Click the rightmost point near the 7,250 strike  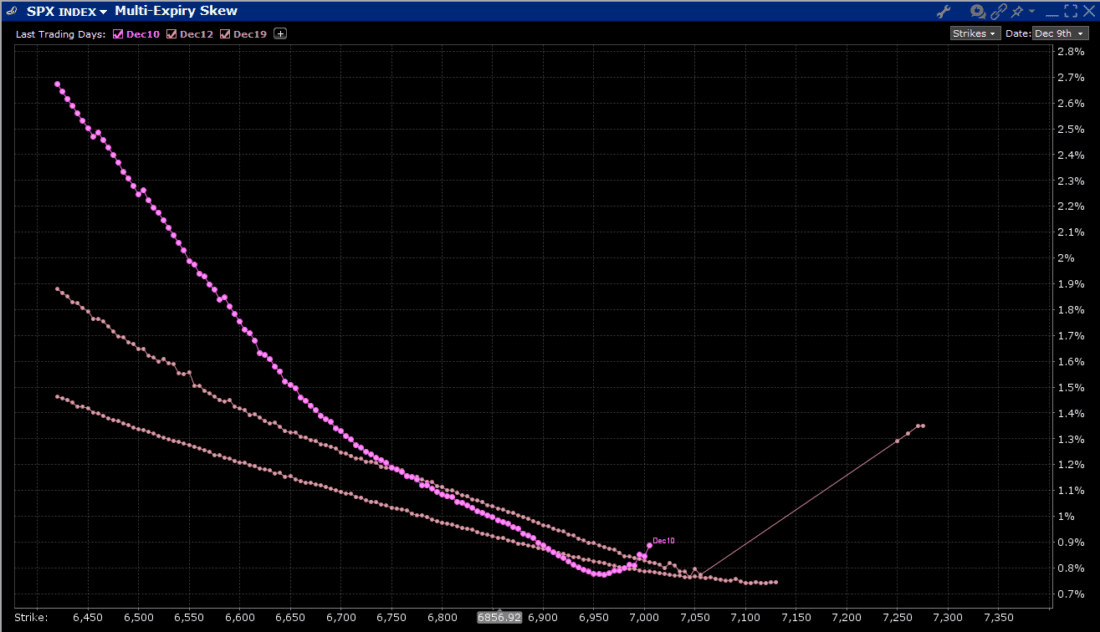pyautogui.click(x=921, y=425)
